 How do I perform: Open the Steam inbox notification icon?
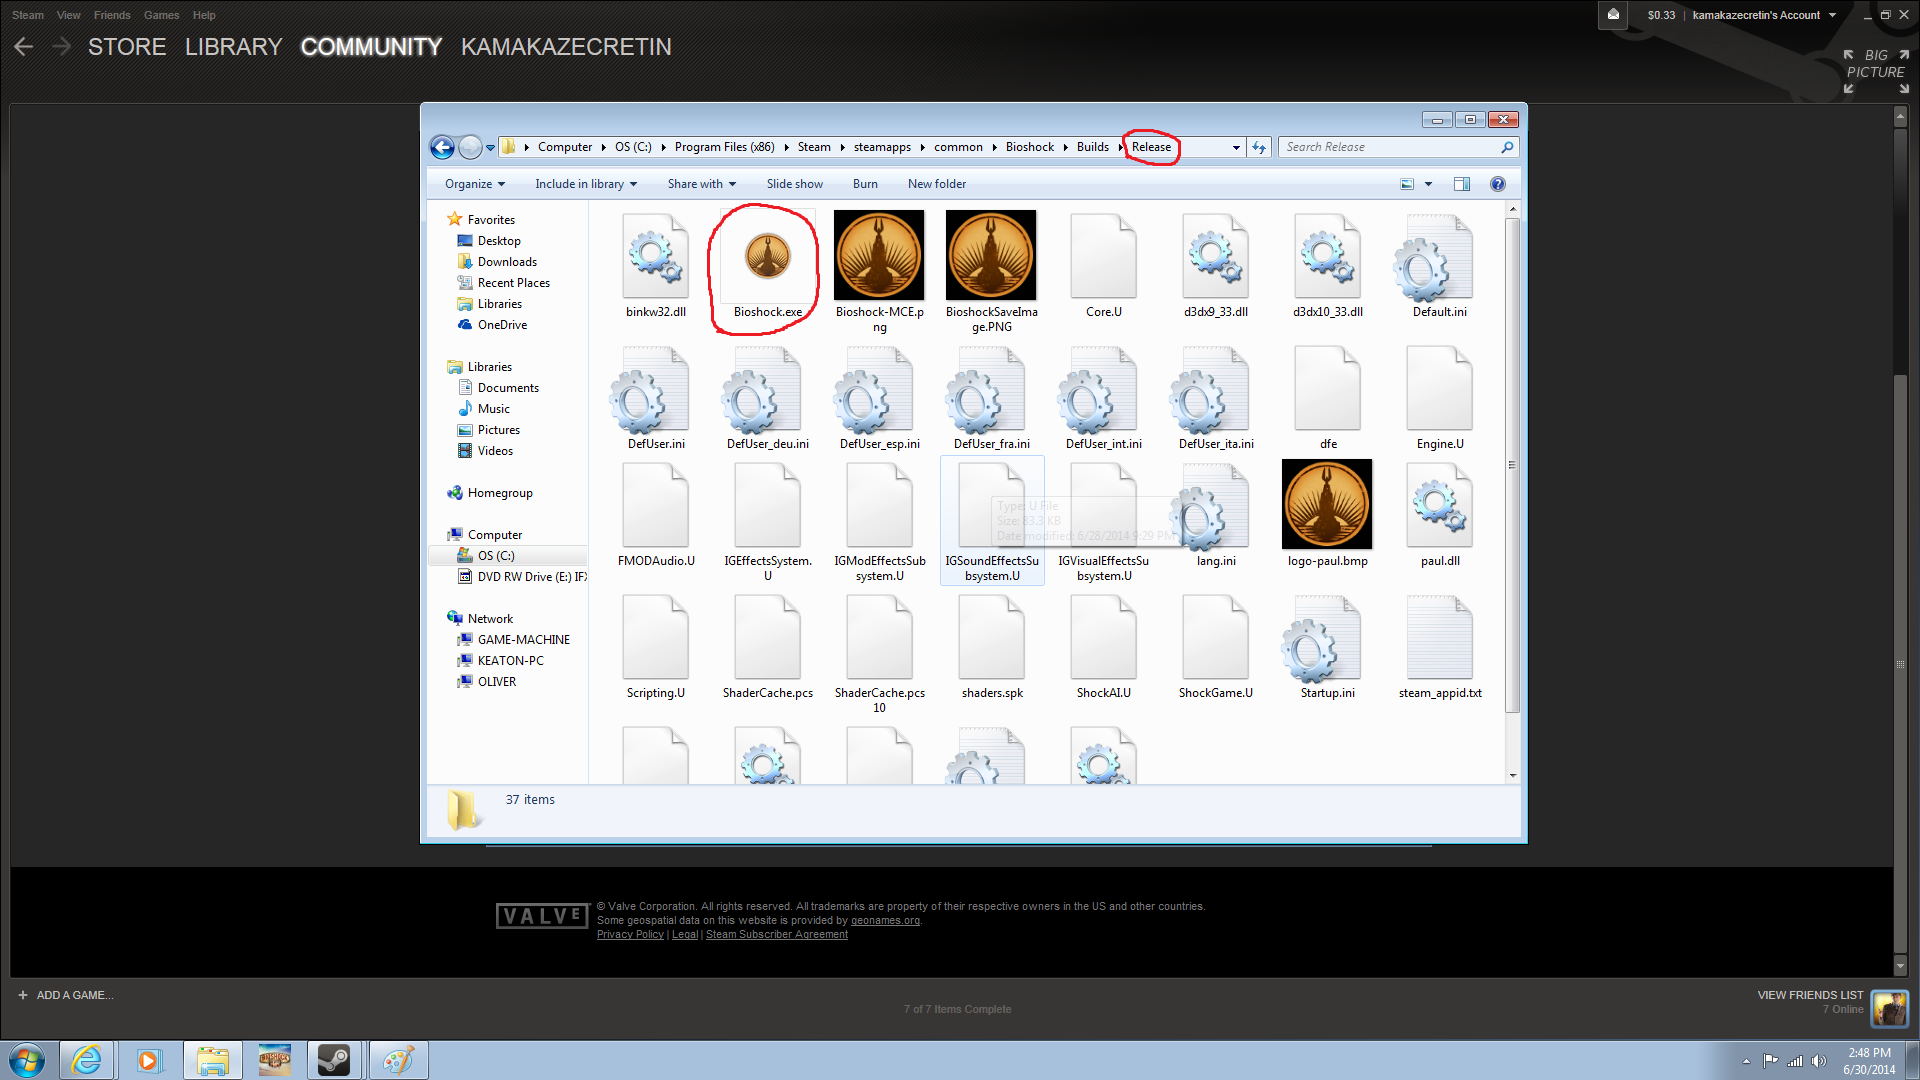point(1613,15)
